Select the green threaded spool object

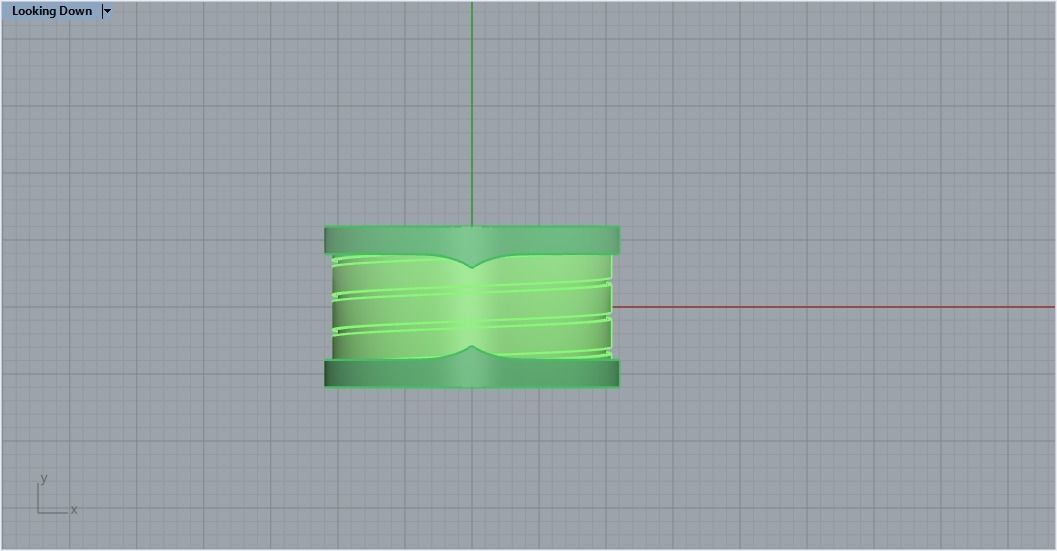[472, 307]
